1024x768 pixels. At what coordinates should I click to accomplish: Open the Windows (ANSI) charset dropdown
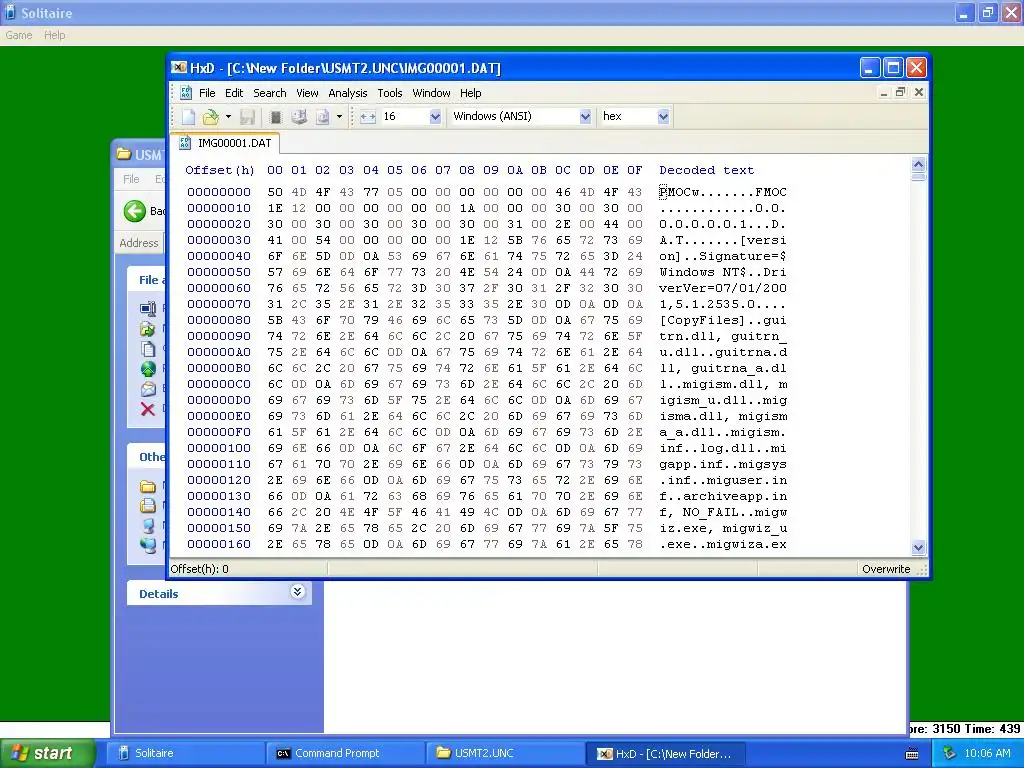coord(585,117)
